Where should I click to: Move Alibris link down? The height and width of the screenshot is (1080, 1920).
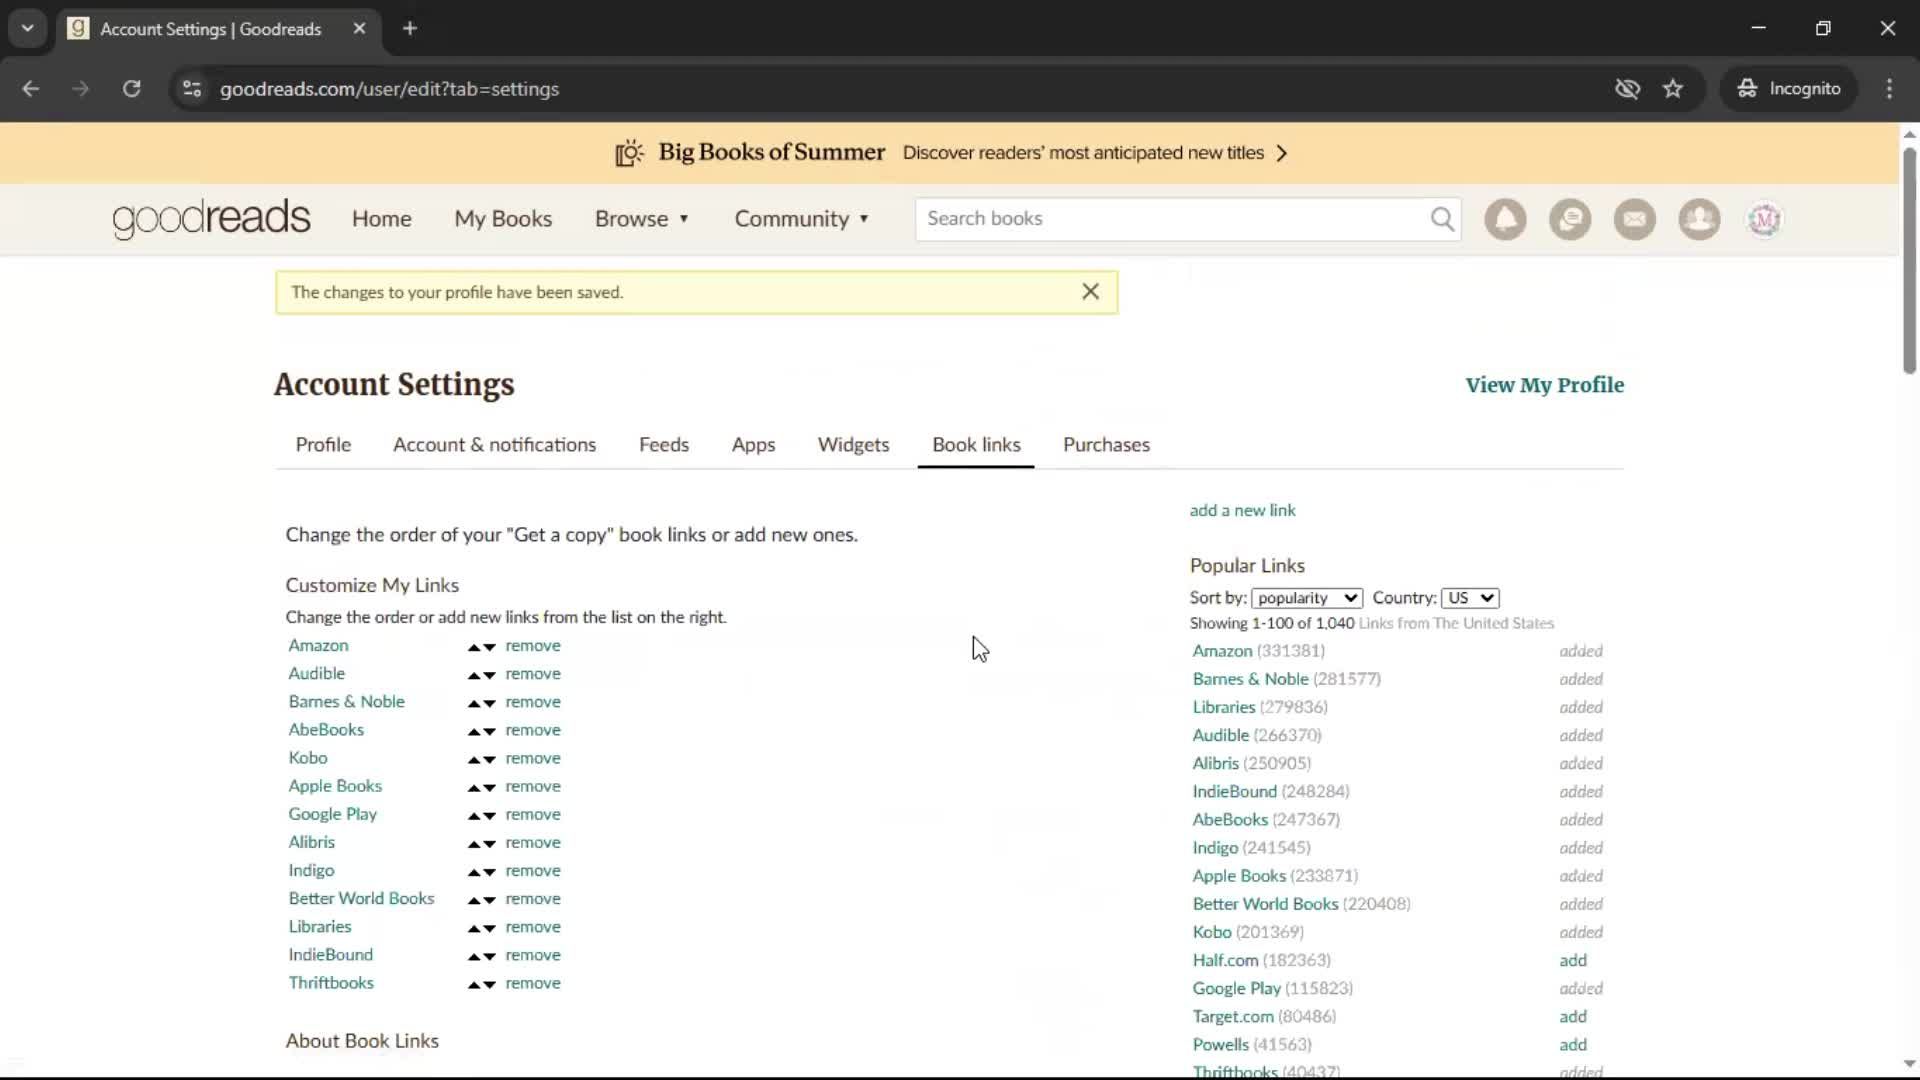coord(489,844)
